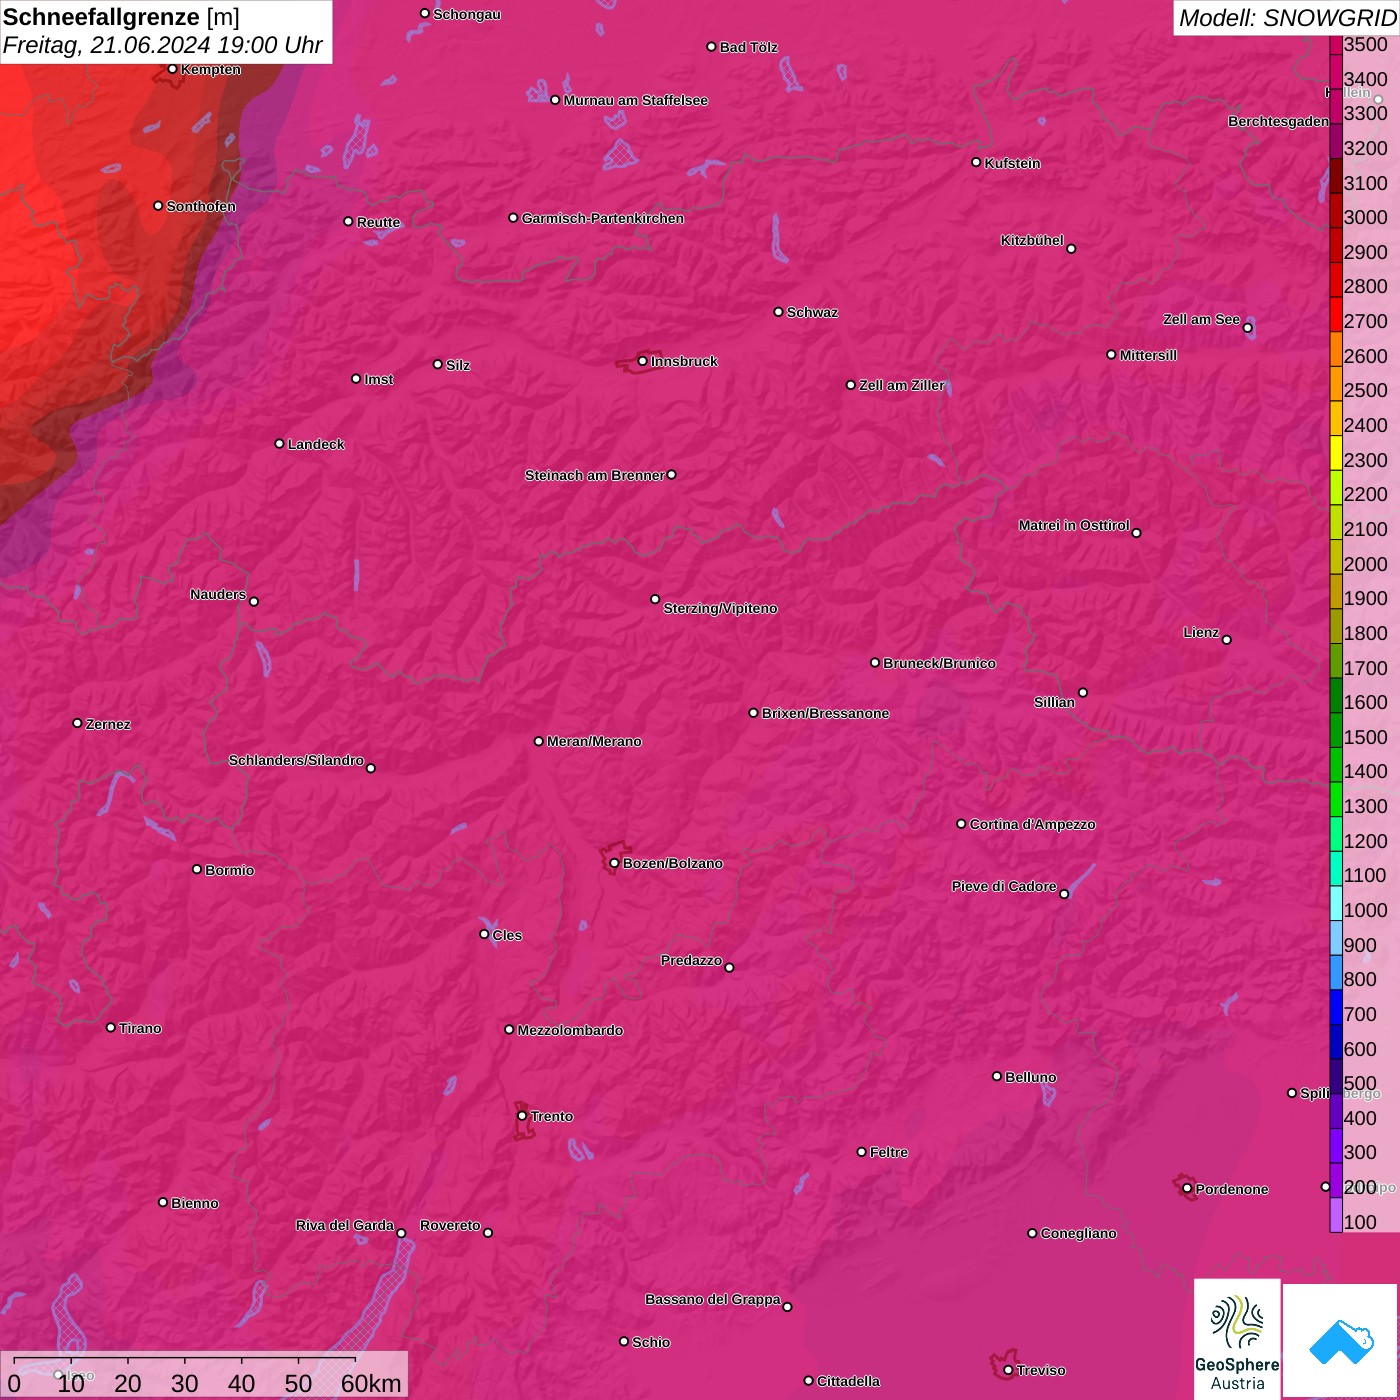Click the Reutte label
Screen dimensions: 1400x1400
[x=378, y=222]
